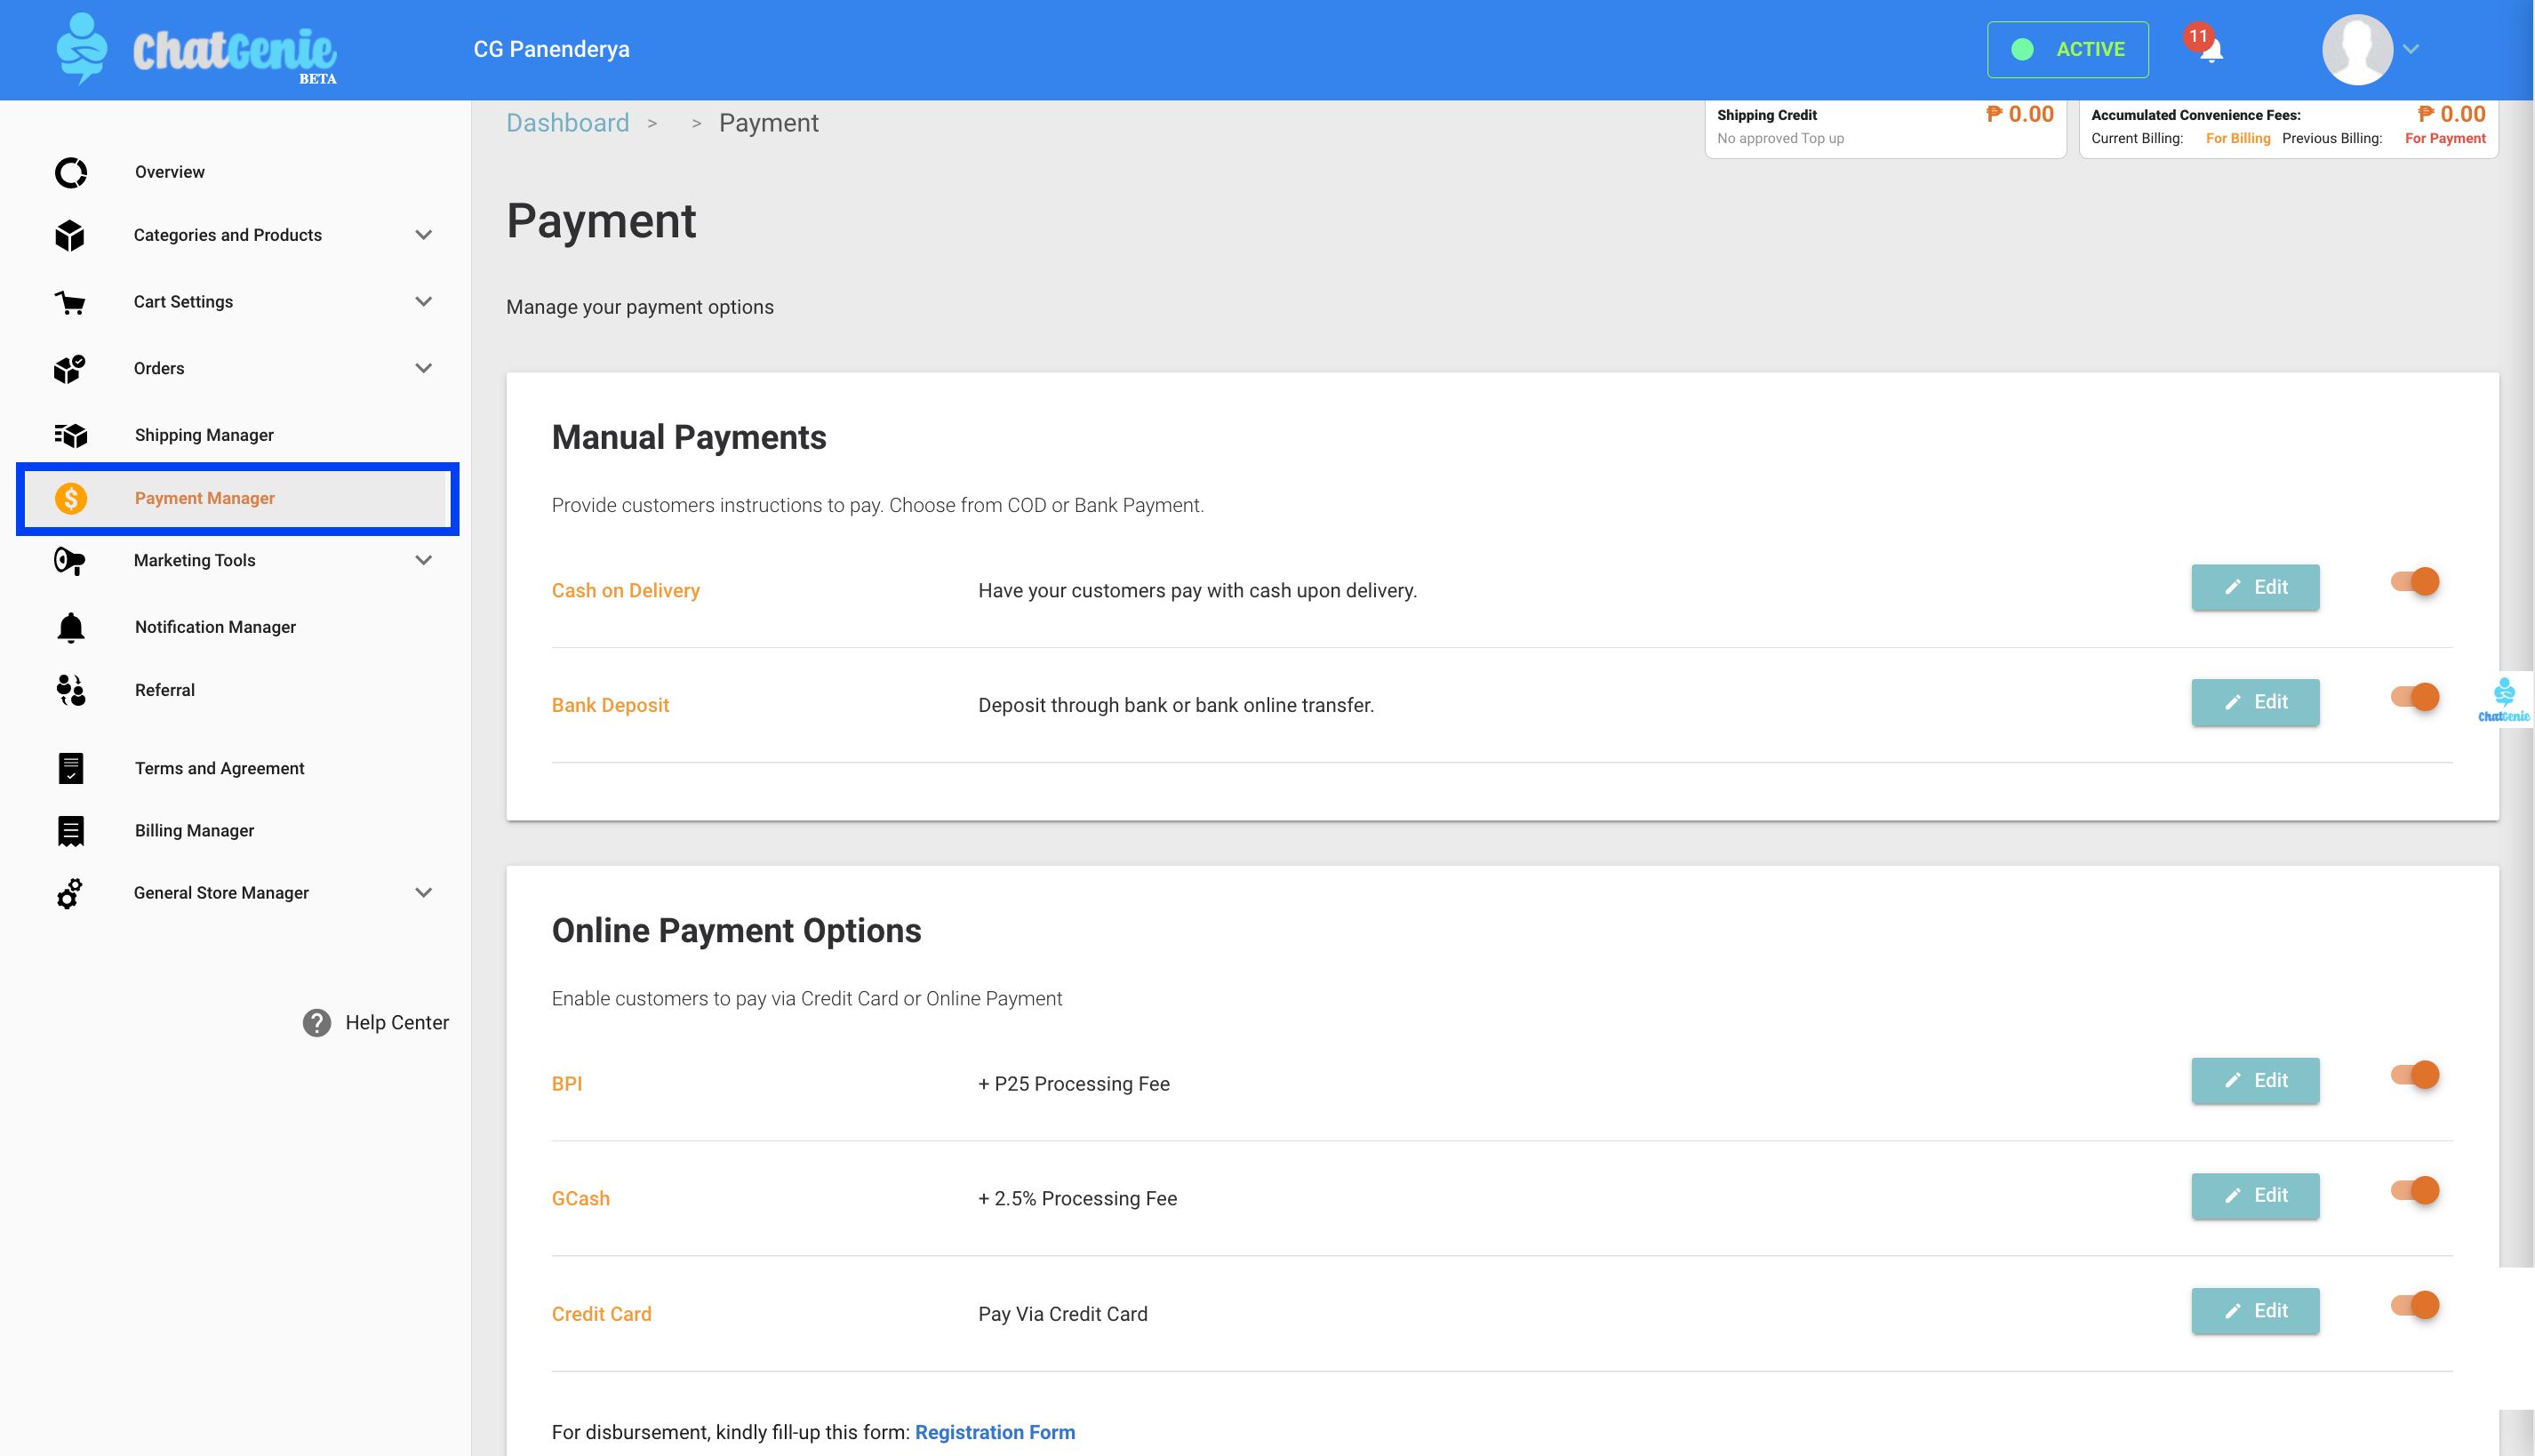Go to Terms and Agreement page

point(219,768)
